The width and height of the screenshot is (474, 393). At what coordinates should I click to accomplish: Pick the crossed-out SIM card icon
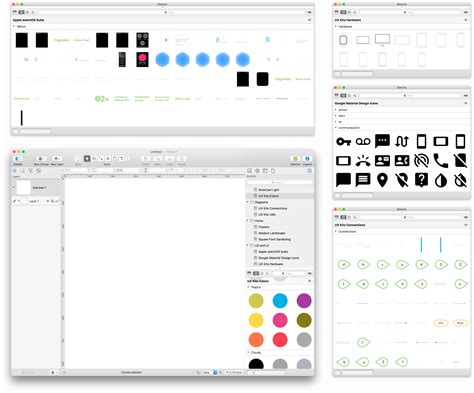460,161
